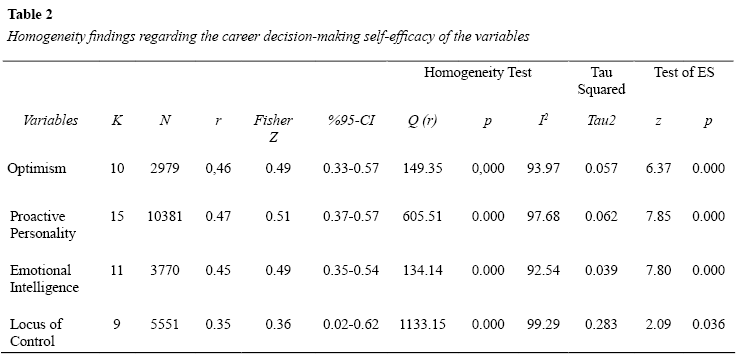The image size is (747, 361).
Task: Select the p value 0.036
Action: [x=708, y=324]
